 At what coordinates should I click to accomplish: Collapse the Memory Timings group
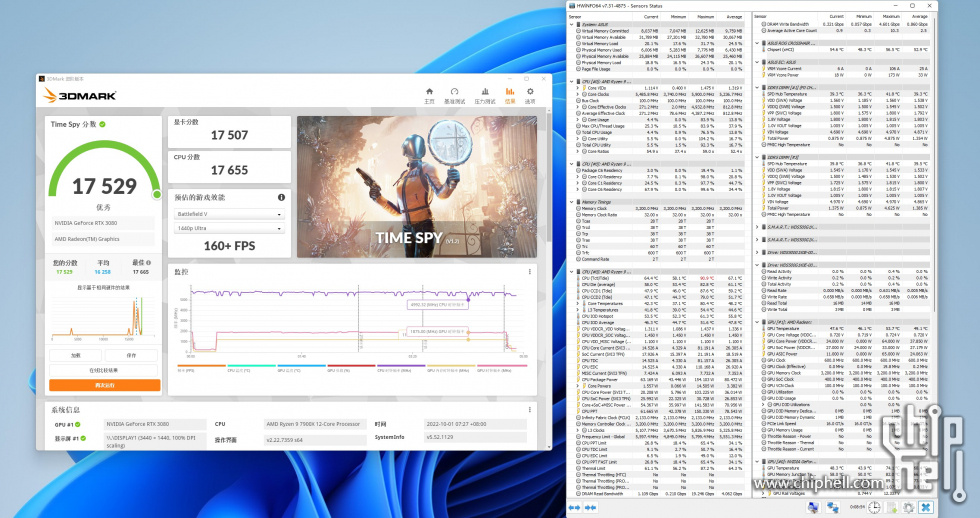point(572,202)
